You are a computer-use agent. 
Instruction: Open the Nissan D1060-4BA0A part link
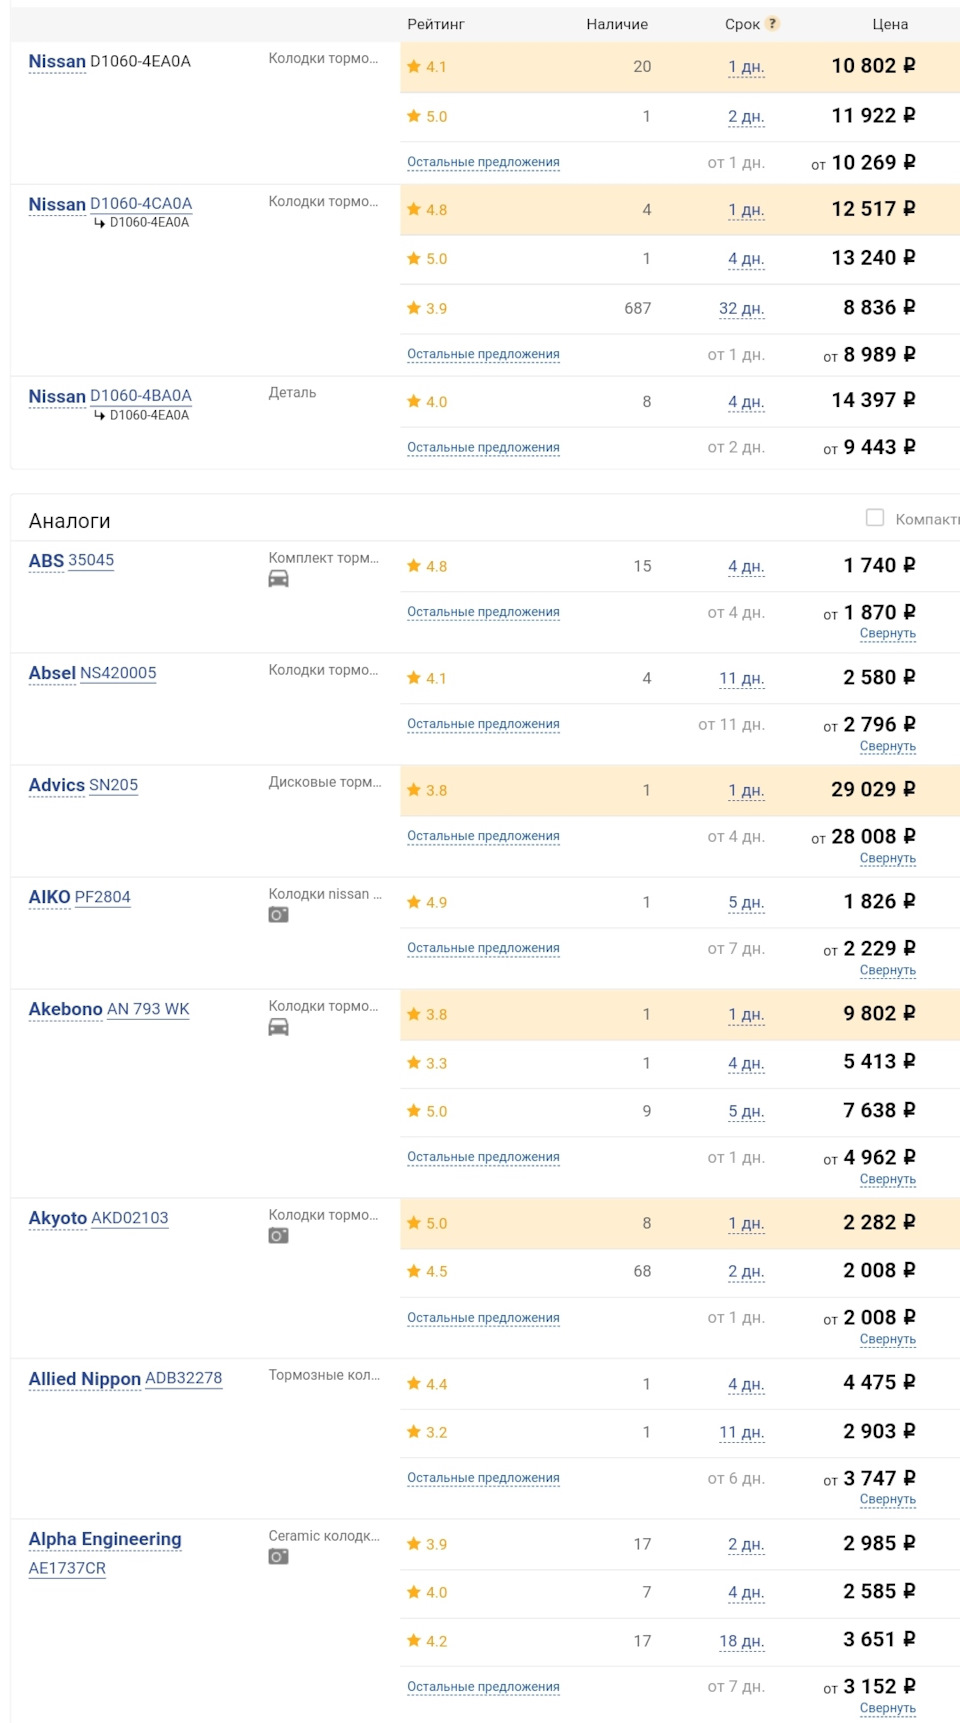pyautogui.click(x=141, y=396)
